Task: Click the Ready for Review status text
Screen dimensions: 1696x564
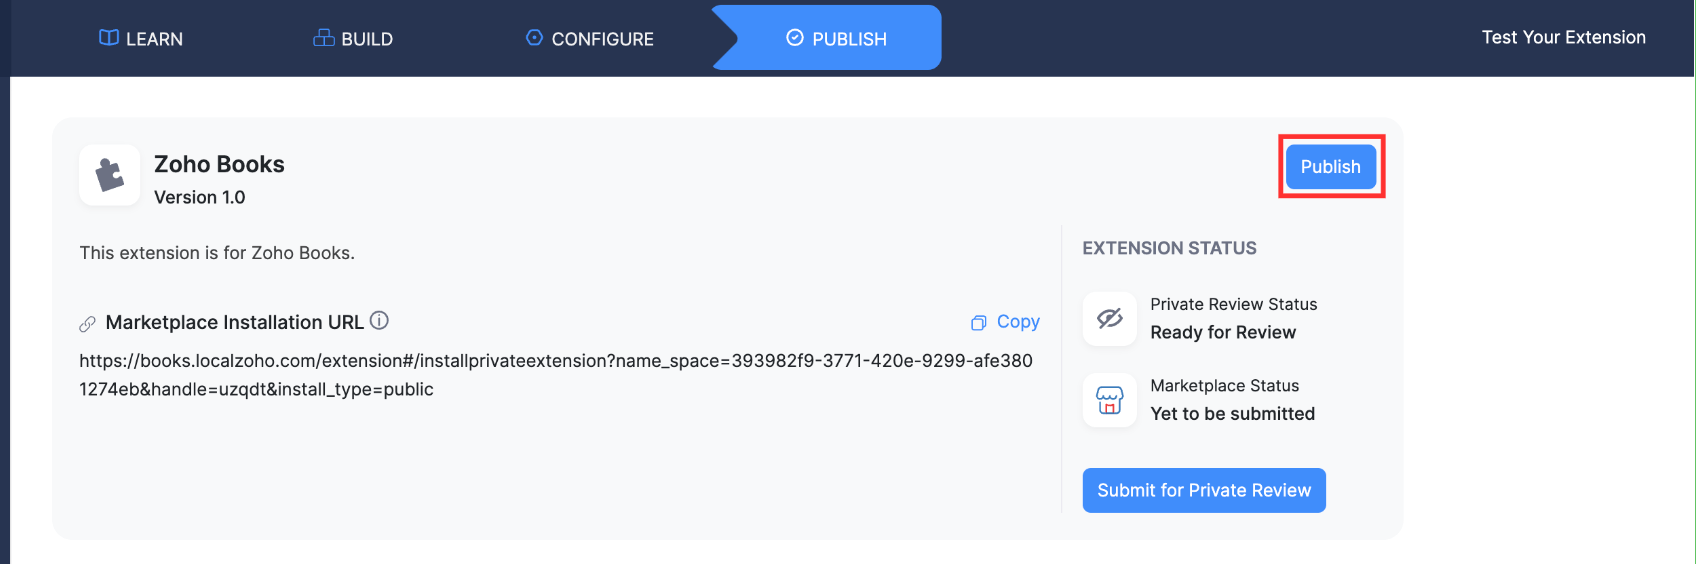Action: pos(1223,333)
